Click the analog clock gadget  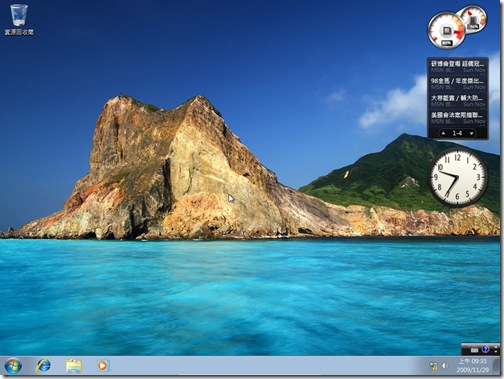(x=458, y=177)
